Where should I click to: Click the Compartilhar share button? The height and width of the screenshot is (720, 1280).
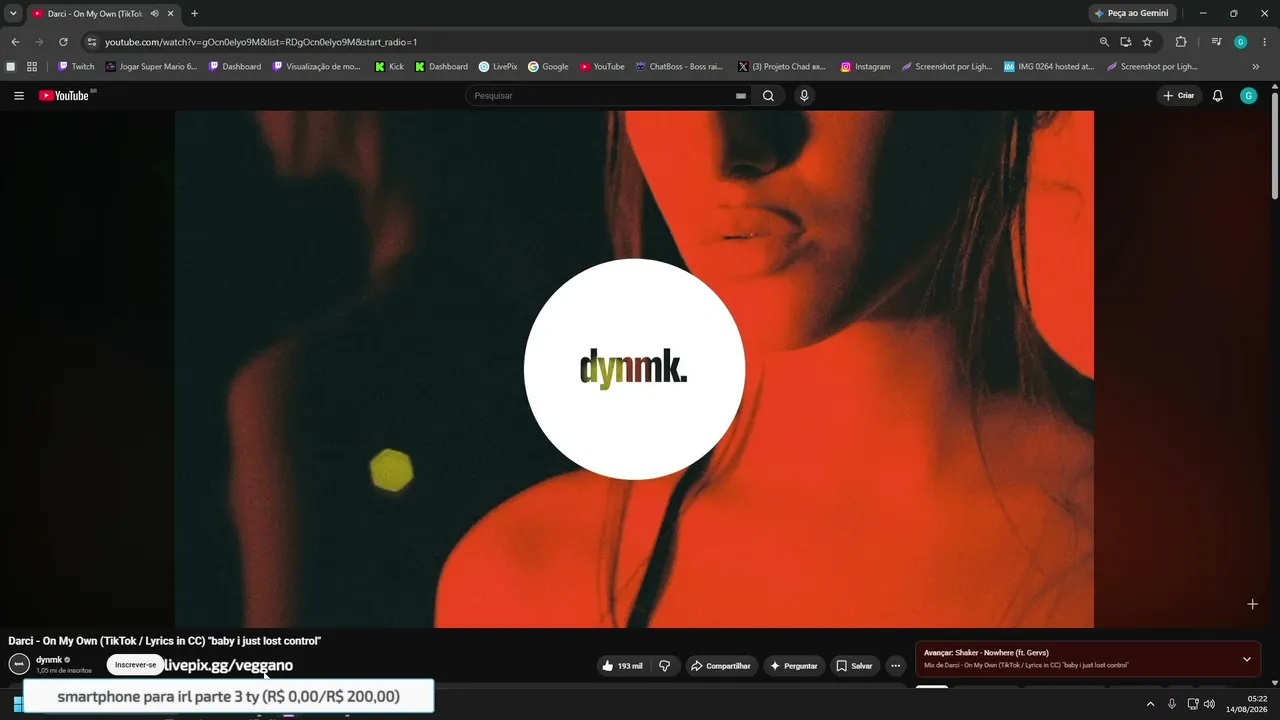[721, 666]
